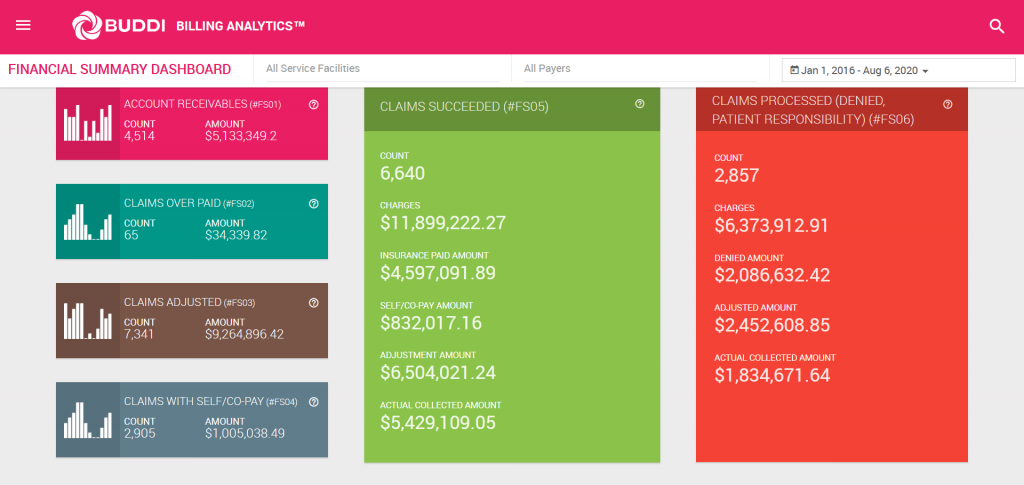Click the Account Receivables bar chart thumbnail

(88, 123)
